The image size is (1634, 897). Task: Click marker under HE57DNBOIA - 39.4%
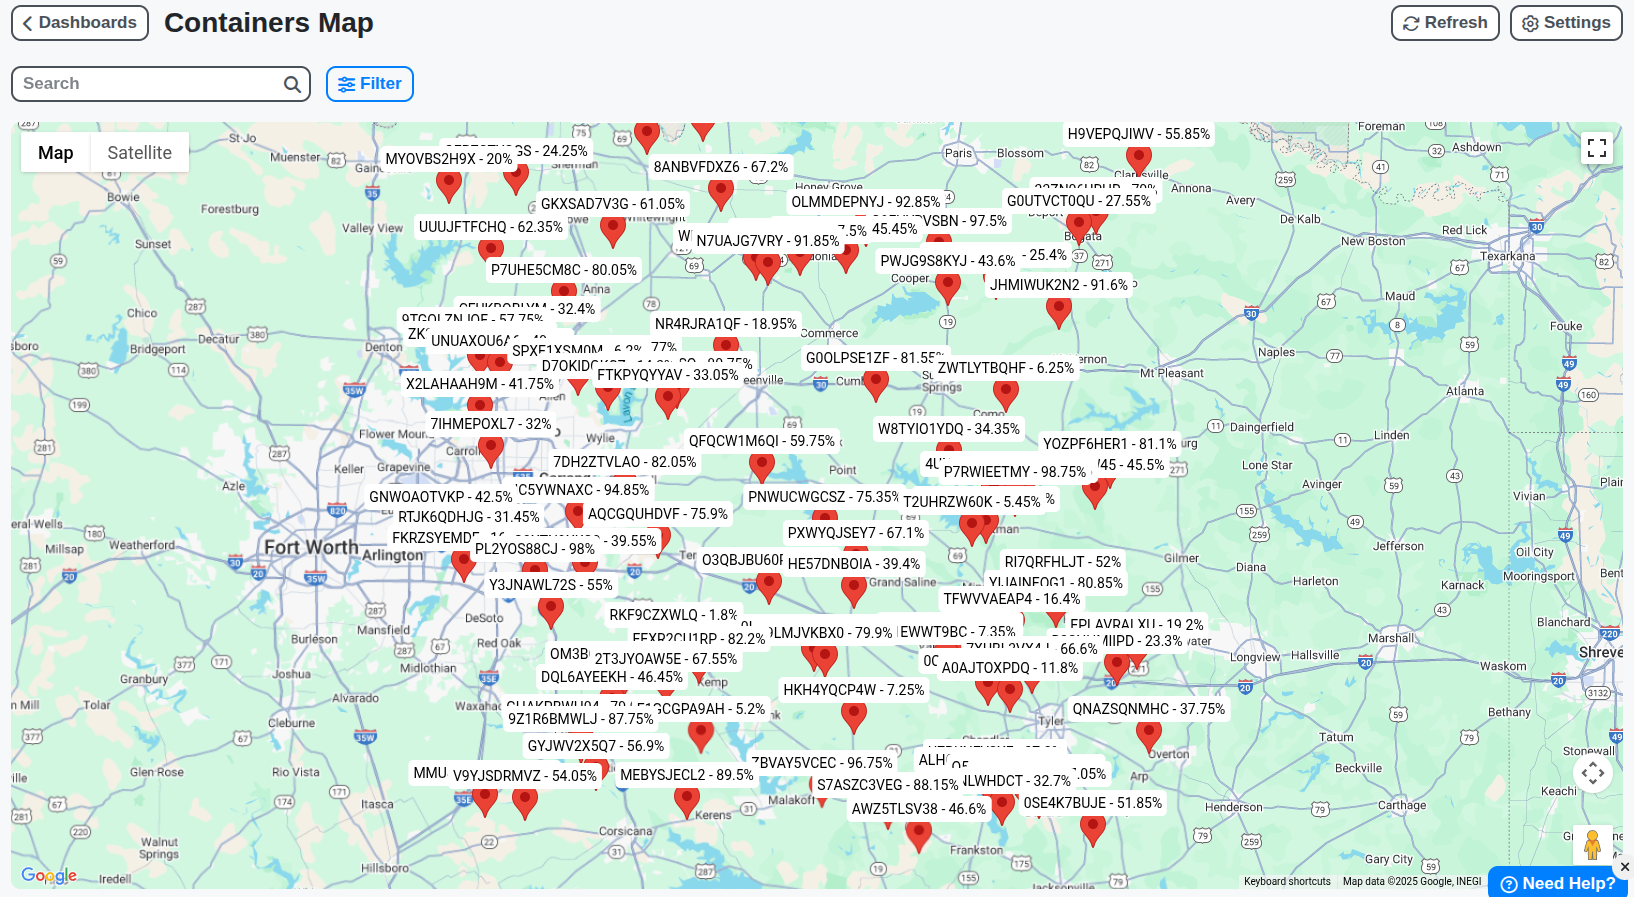click(x=854, y=591)
